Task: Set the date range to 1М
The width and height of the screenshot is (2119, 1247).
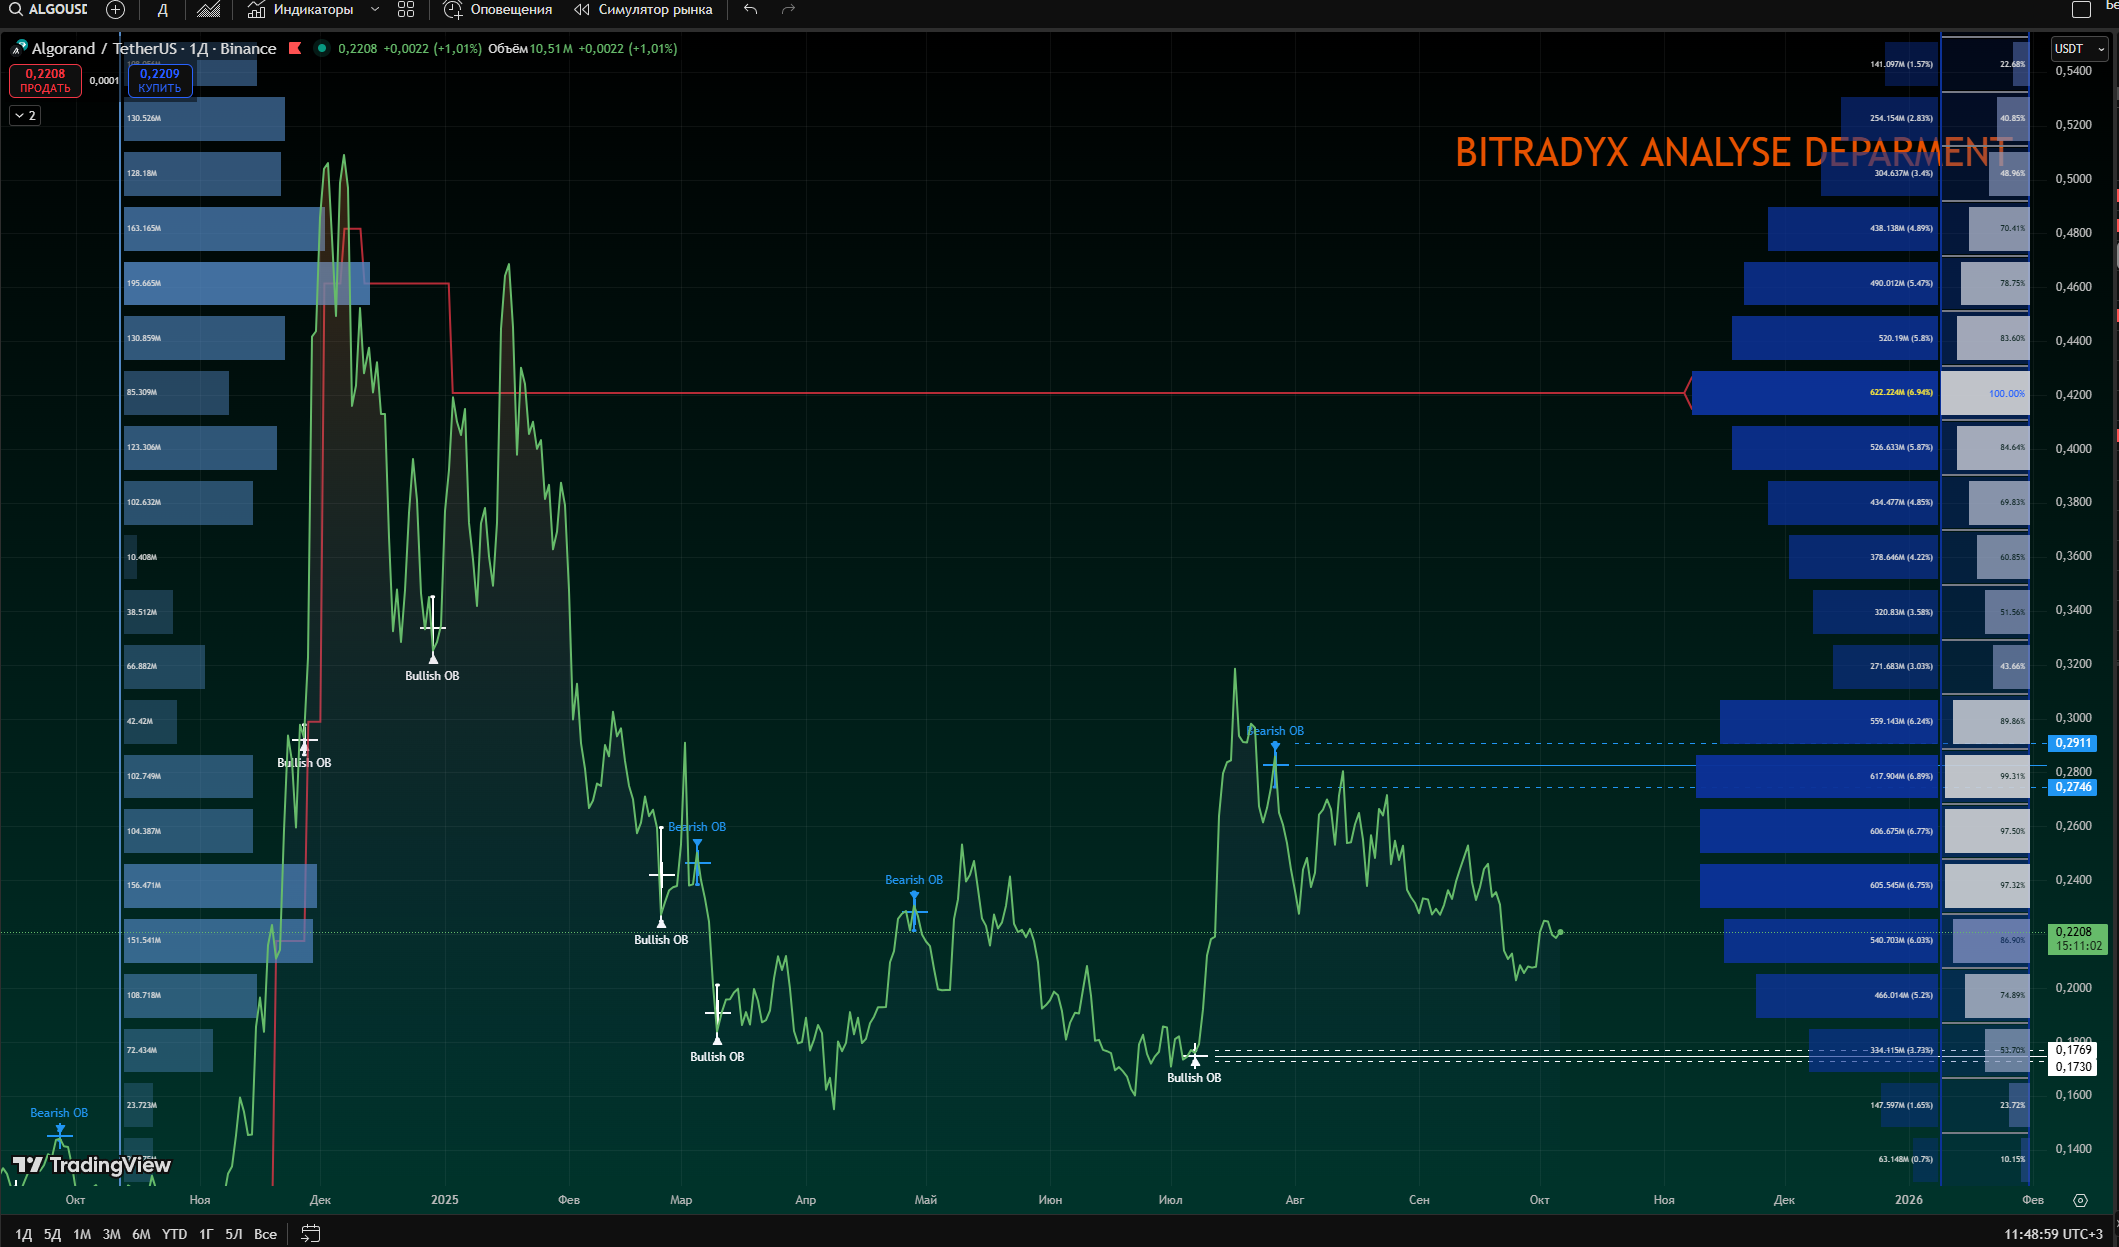Action: click(x=82, y=1234)
